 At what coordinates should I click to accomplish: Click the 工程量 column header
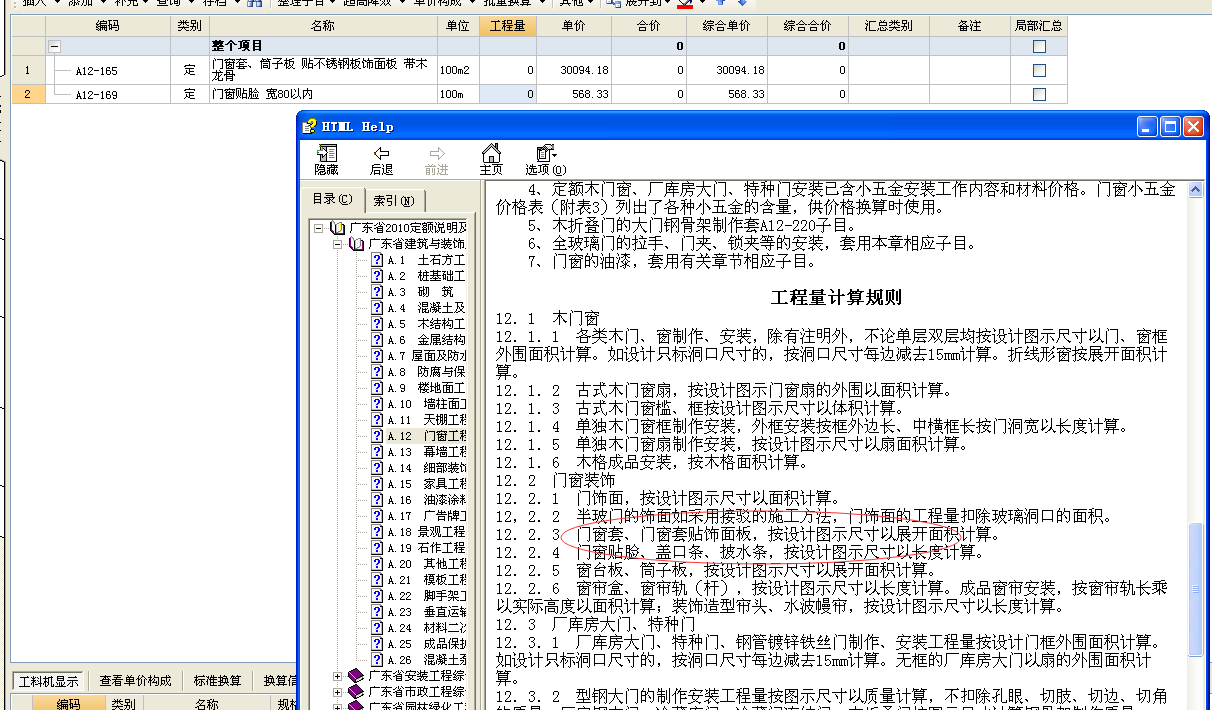click(508, 26)
